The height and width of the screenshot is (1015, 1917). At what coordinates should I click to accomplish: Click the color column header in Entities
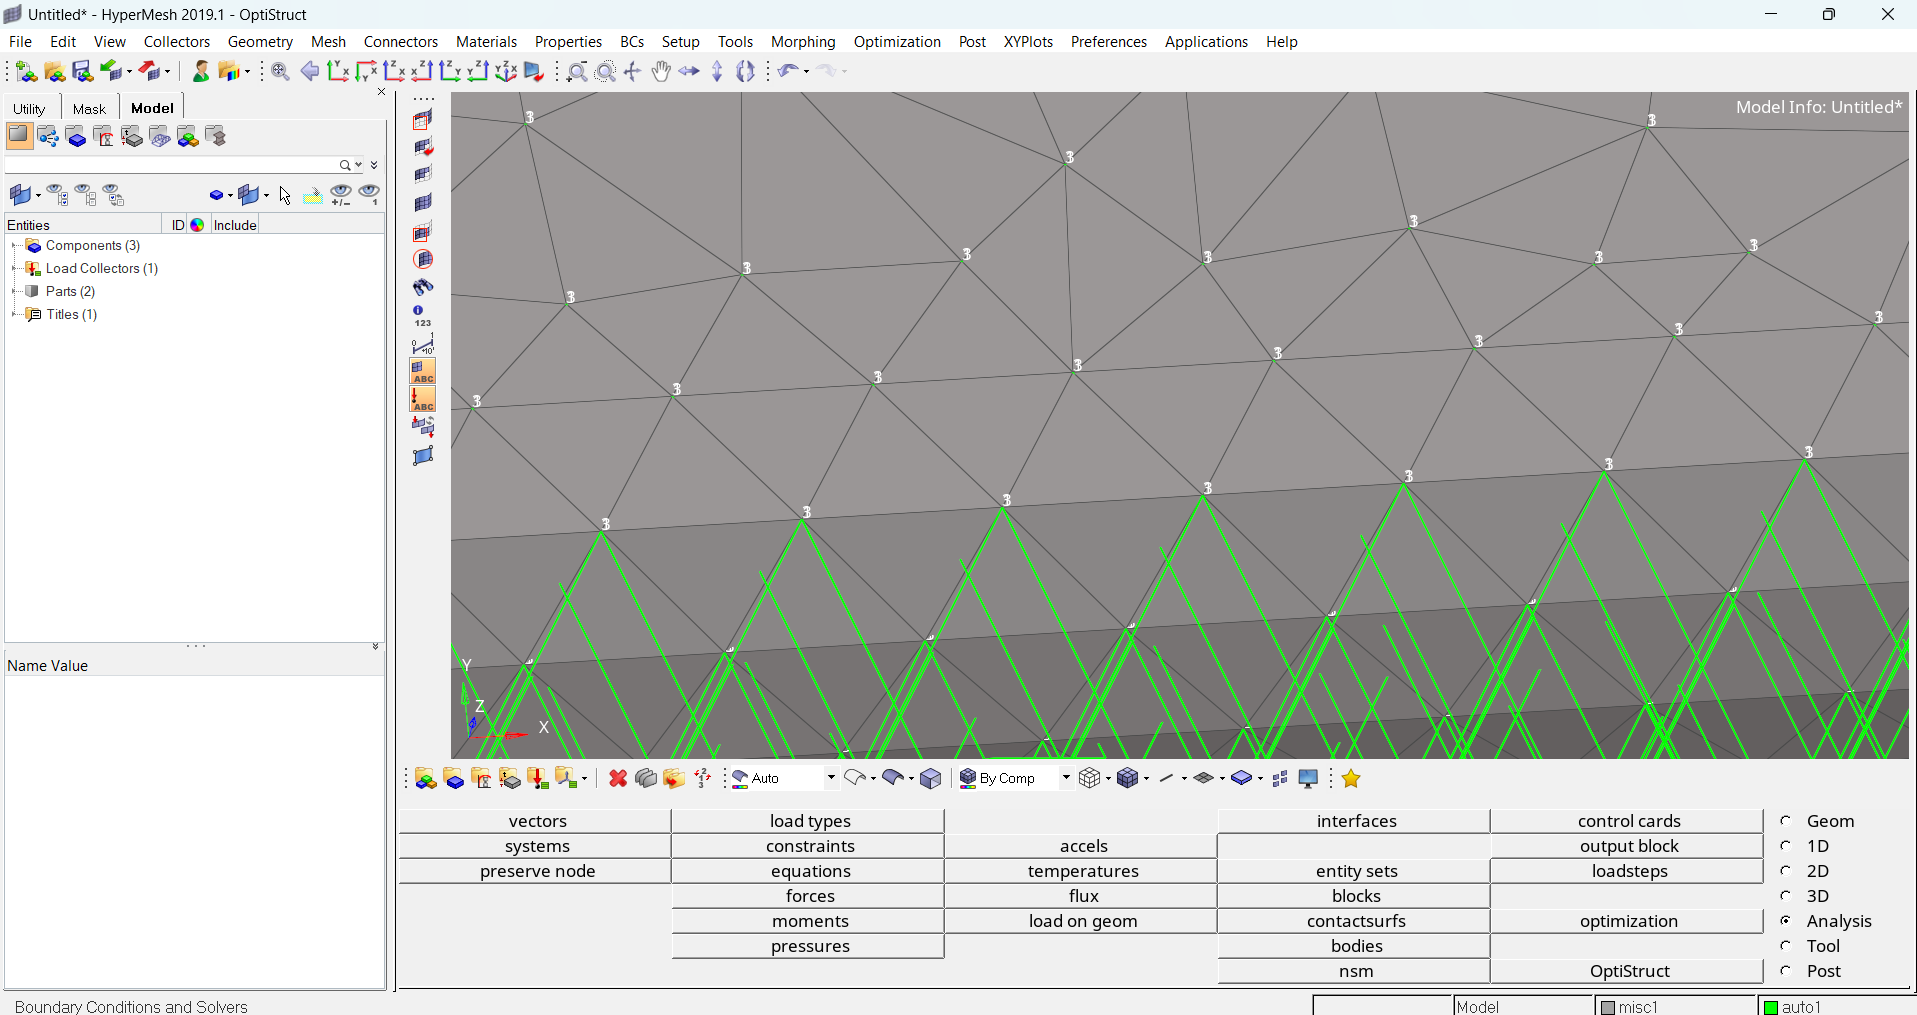(x=198, y=225)
